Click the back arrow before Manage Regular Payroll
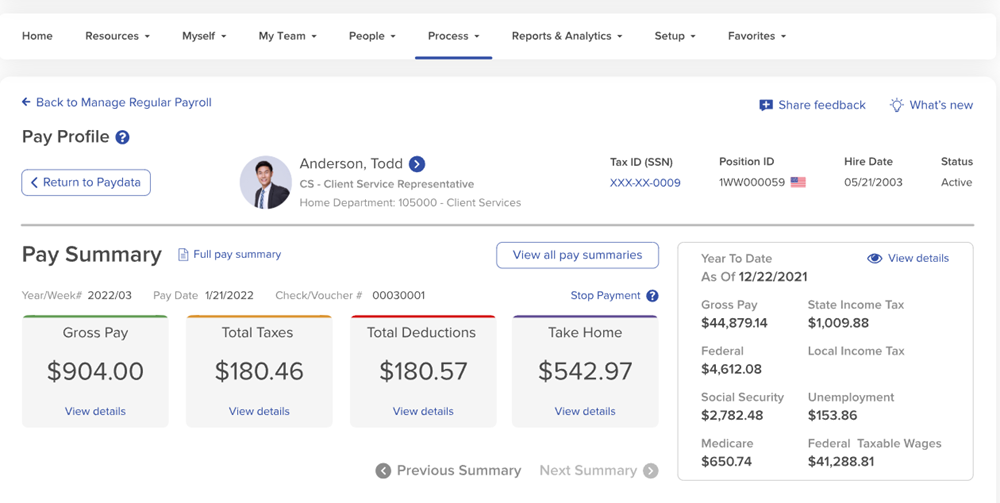Viewport: 1000px width, 503px height. (x=26, y=102)
